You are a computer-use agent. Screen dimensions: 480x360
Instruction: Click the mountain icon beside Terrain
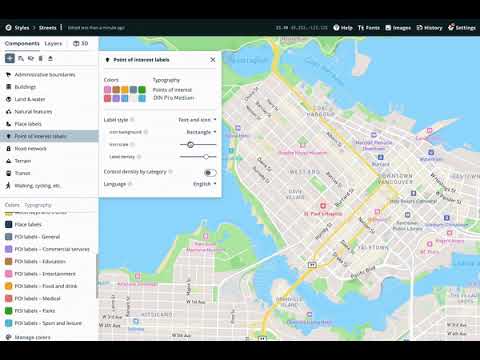tap(9, 161)
